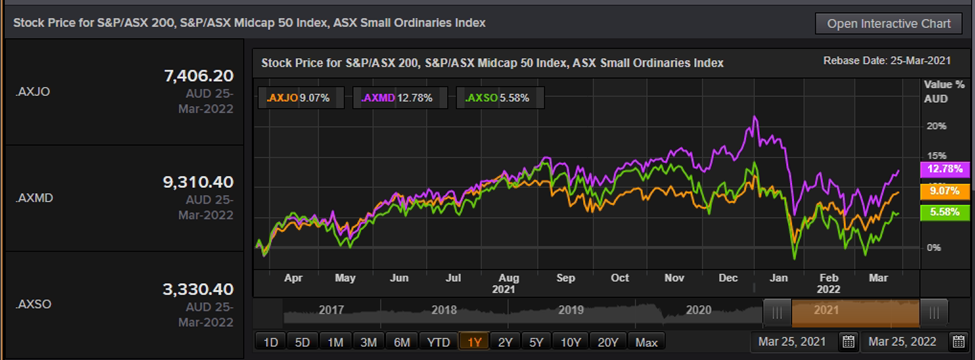975x360 pixels.
Task: Click the Value % AUD axis title
Action: [x=944, y=91]
